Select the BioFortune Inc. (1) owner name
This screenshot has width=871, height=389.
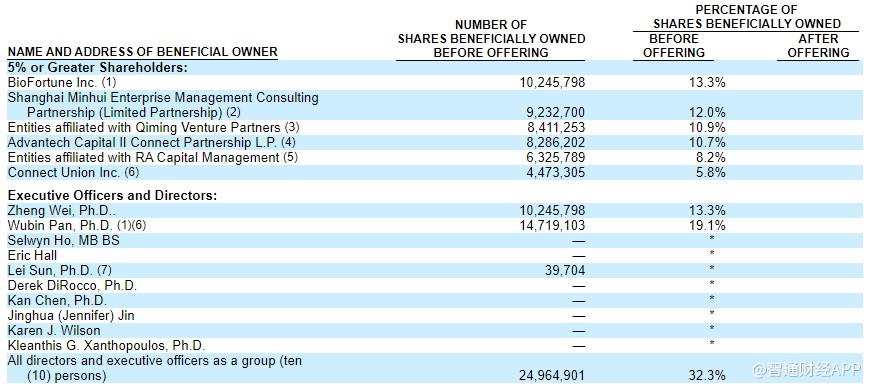point(62,82)
